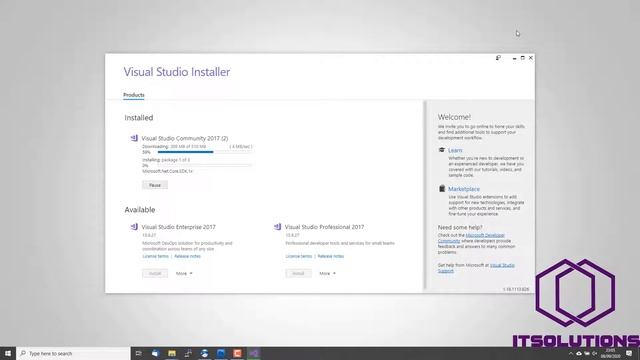The width and height of the screenshot is (640, 360).
Task: Click Install under Visual Studio Enterprise 2017
Action: 155,273
